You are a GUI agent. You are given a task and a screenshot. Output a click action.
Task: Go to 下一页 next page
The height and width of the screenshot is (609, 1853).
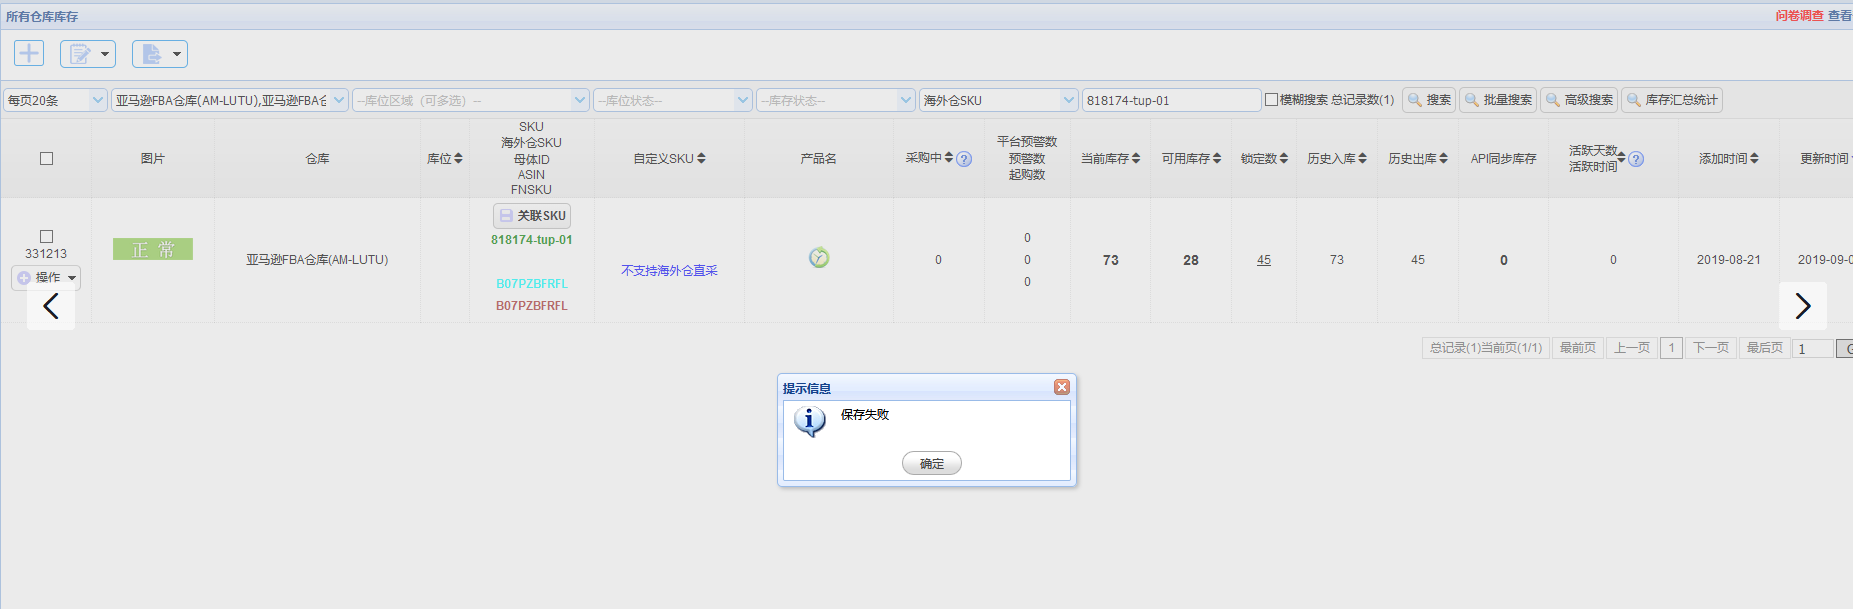(1711, 348)
